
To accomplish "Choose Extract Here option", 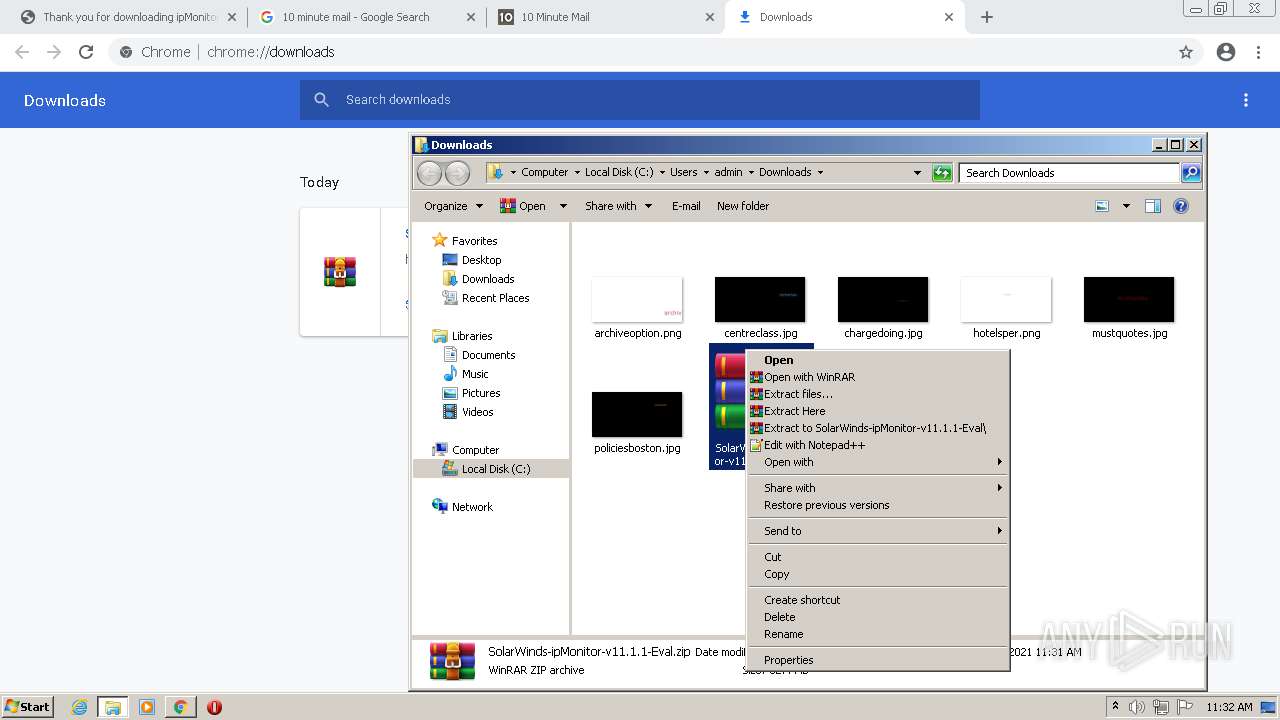I will click(879, 411).
